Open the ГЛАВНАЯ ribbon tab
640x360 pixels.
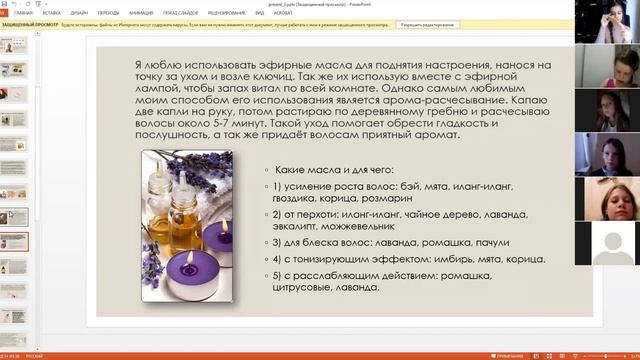coord(23,13)
